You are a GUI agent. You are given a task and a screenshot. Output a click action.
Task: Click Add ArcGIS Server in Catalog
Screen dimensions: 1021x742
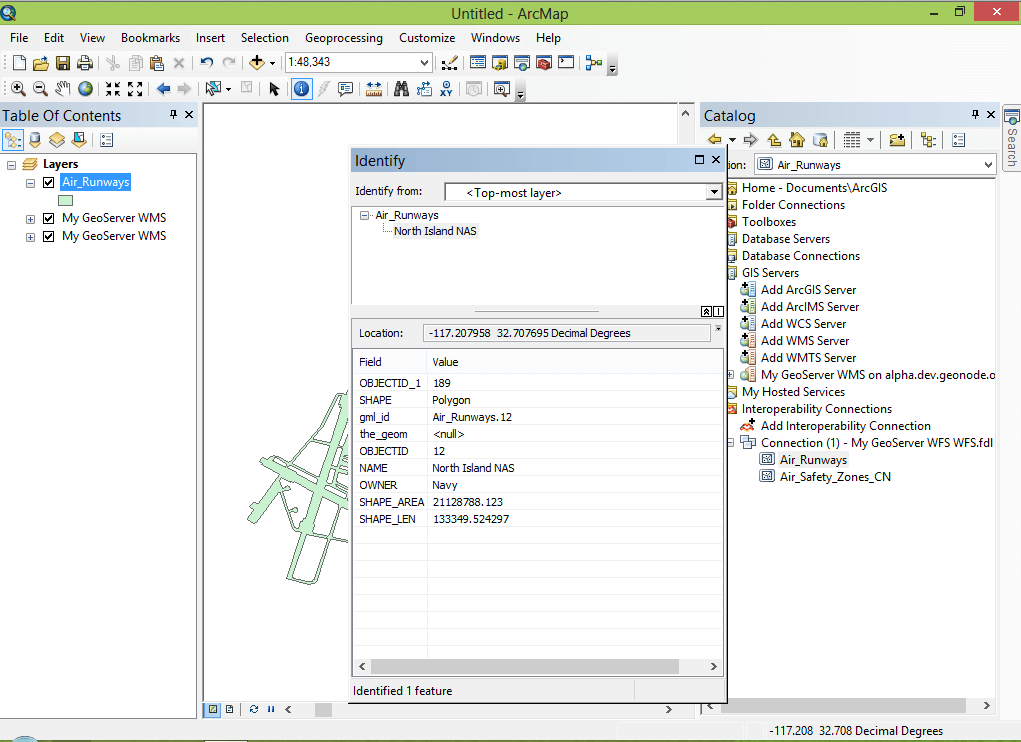pyautogui.click(x=808, y=290)
